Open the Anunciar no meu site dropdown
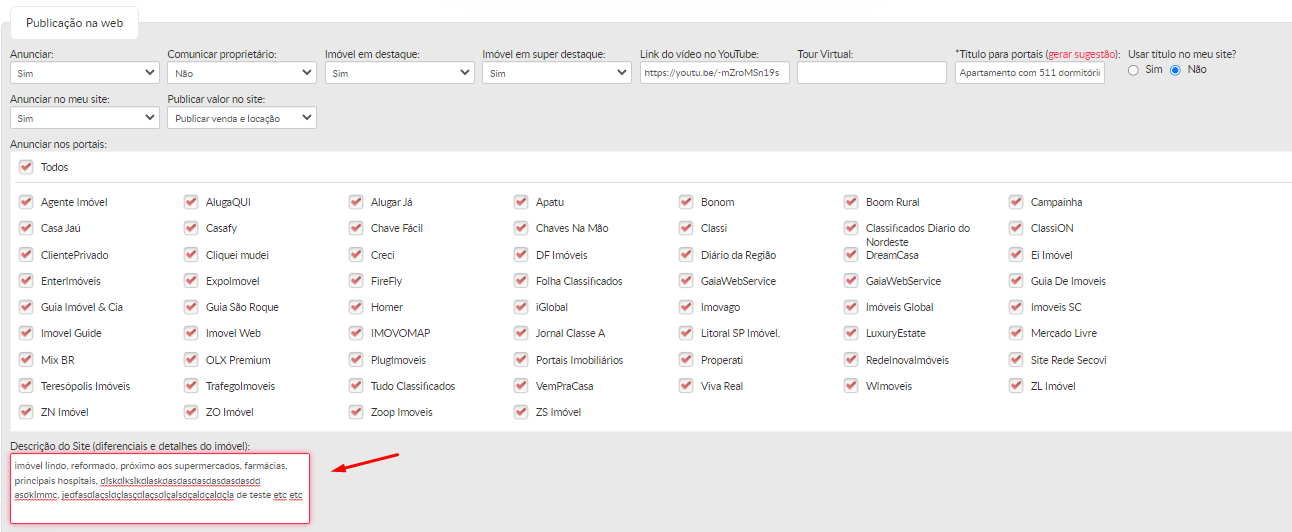Screen dimensions: 1292x532 coord(84,118)
